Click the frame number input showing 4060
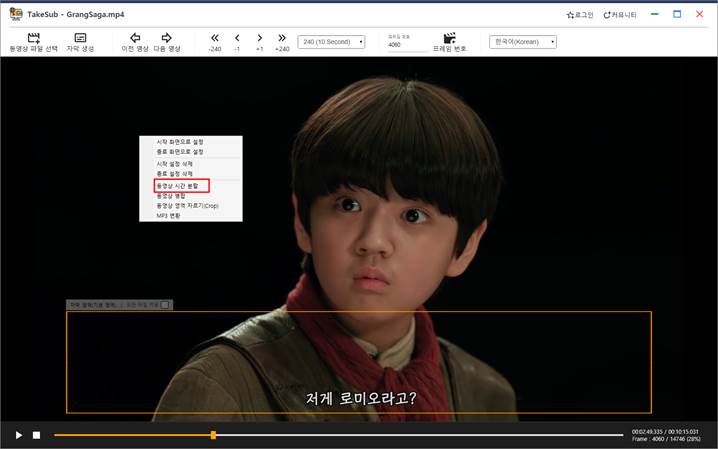This screenshot has height=449, width=718. (x=408, y=45)
